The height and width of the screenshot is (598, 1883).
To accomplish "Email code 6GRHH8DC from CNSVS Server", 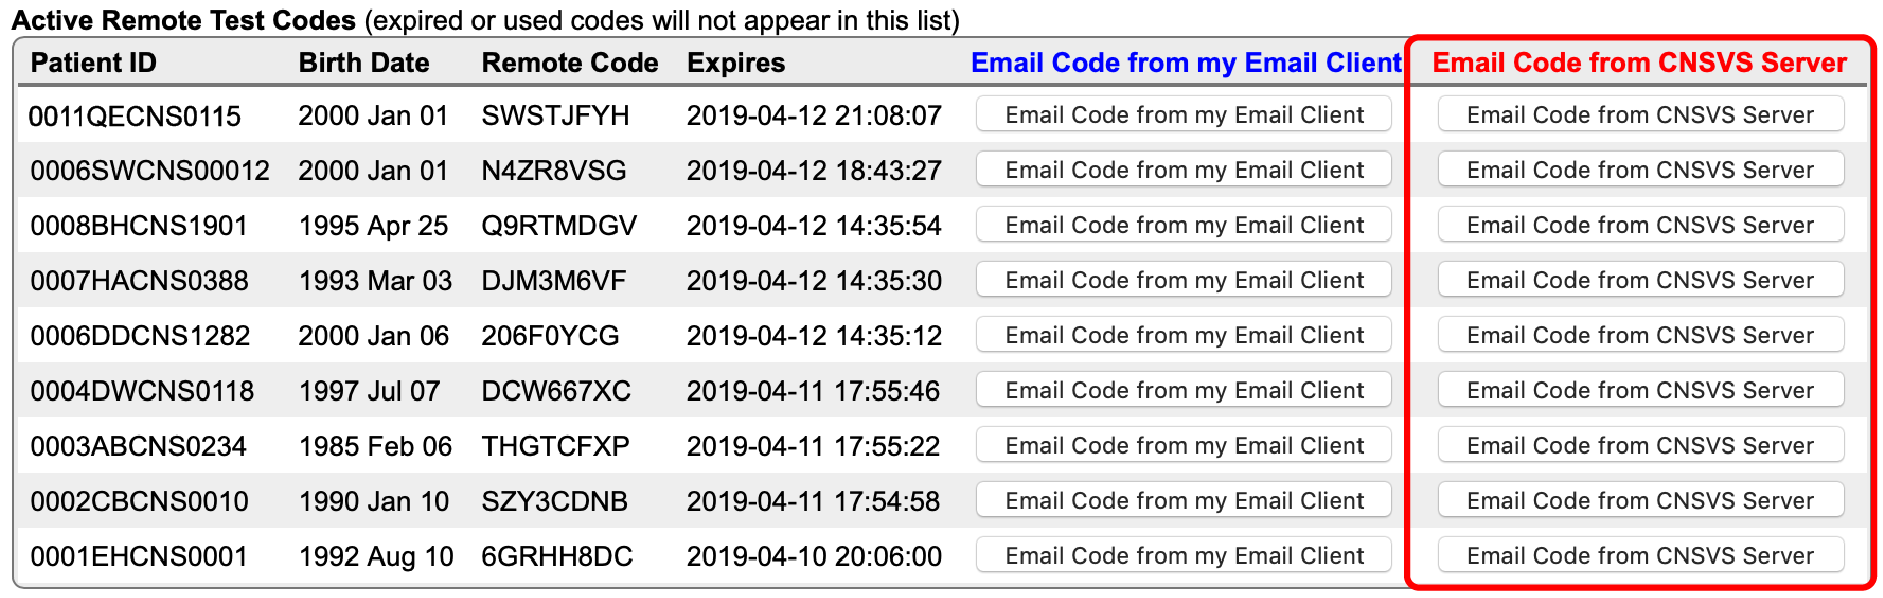I will tap(1640, 555).
